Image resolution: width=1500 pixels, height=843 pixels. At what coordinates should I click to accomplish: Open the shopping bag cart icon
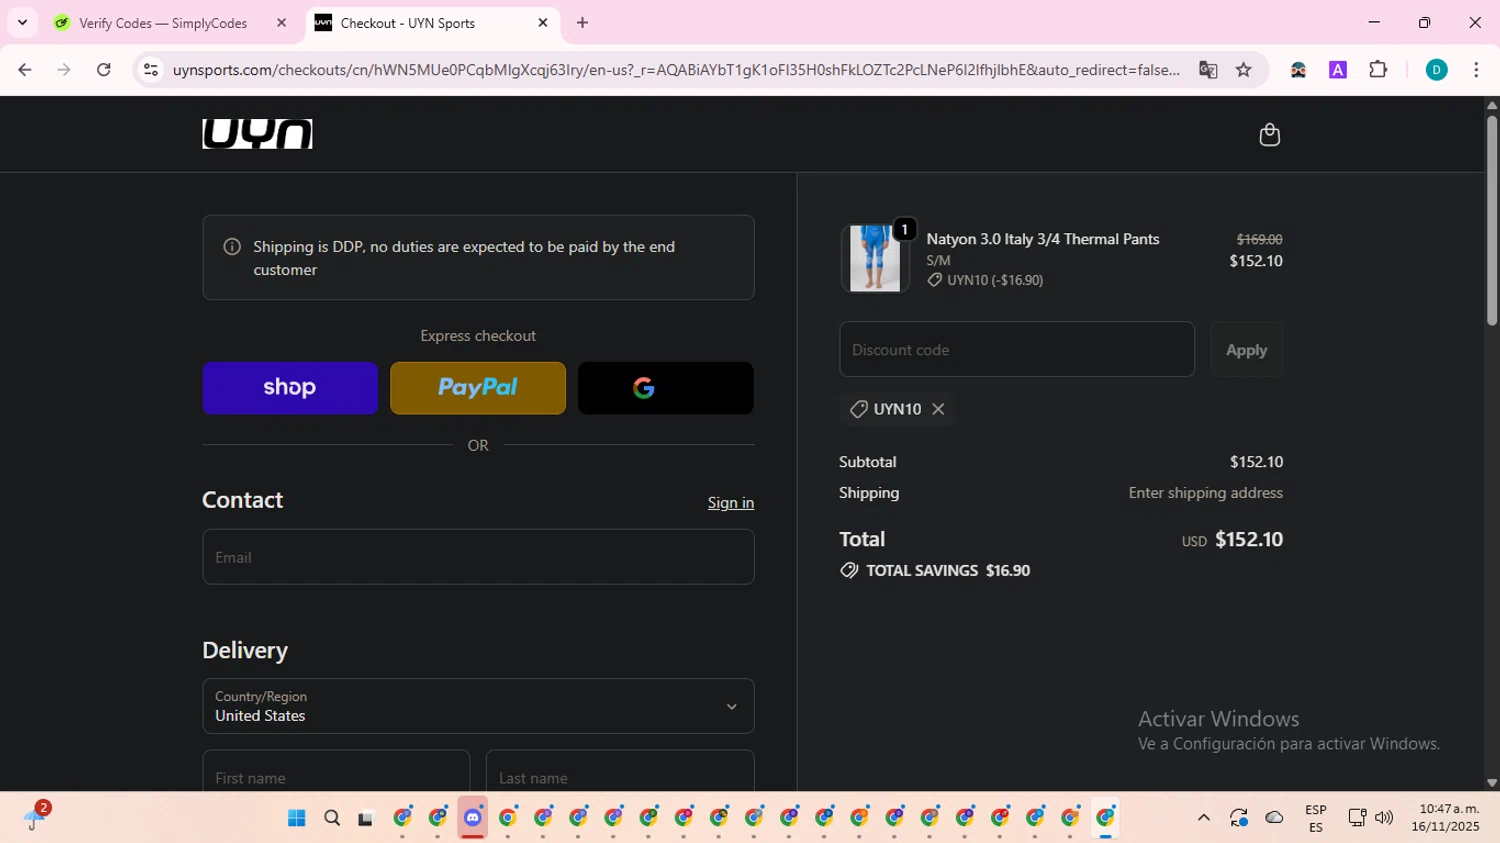[x=1269, y=134]
